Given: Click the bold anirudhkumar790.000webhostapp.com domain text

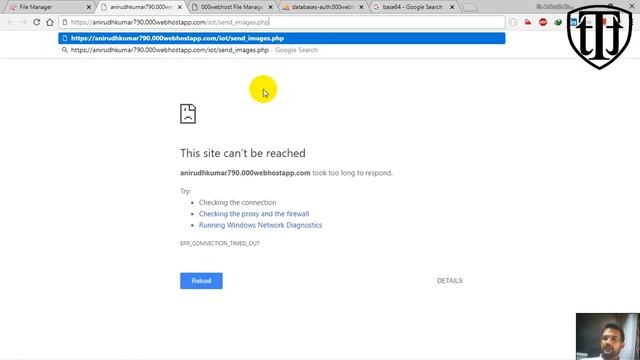Looking at the screenshot, I should pyautogui.click(x=245, y=173).
